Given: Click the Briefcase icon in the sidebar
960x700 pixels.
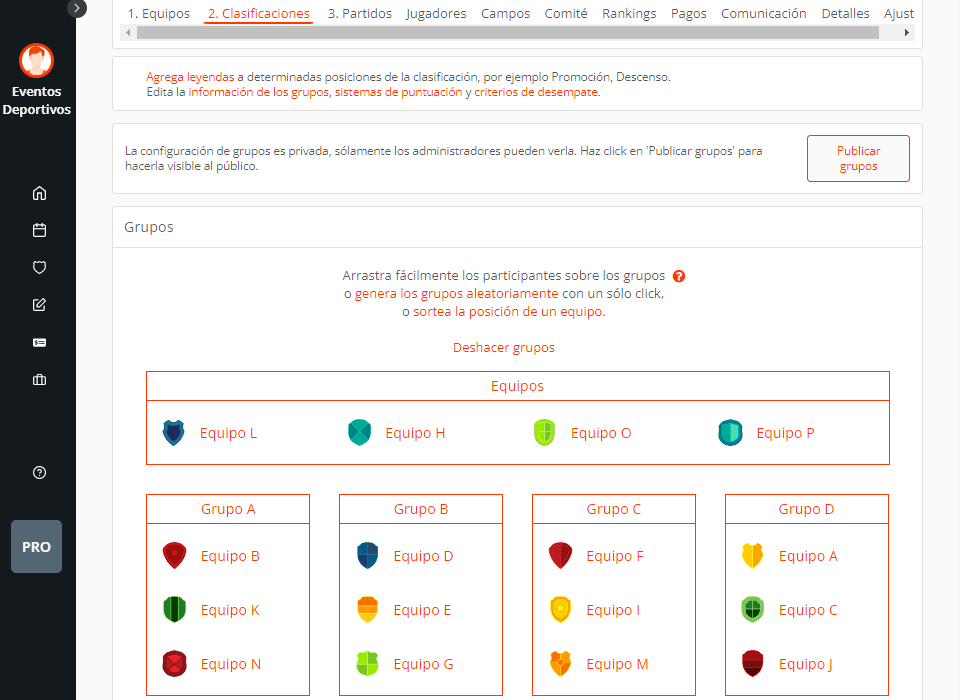Looking at the screenshot, I should (39, 379).
